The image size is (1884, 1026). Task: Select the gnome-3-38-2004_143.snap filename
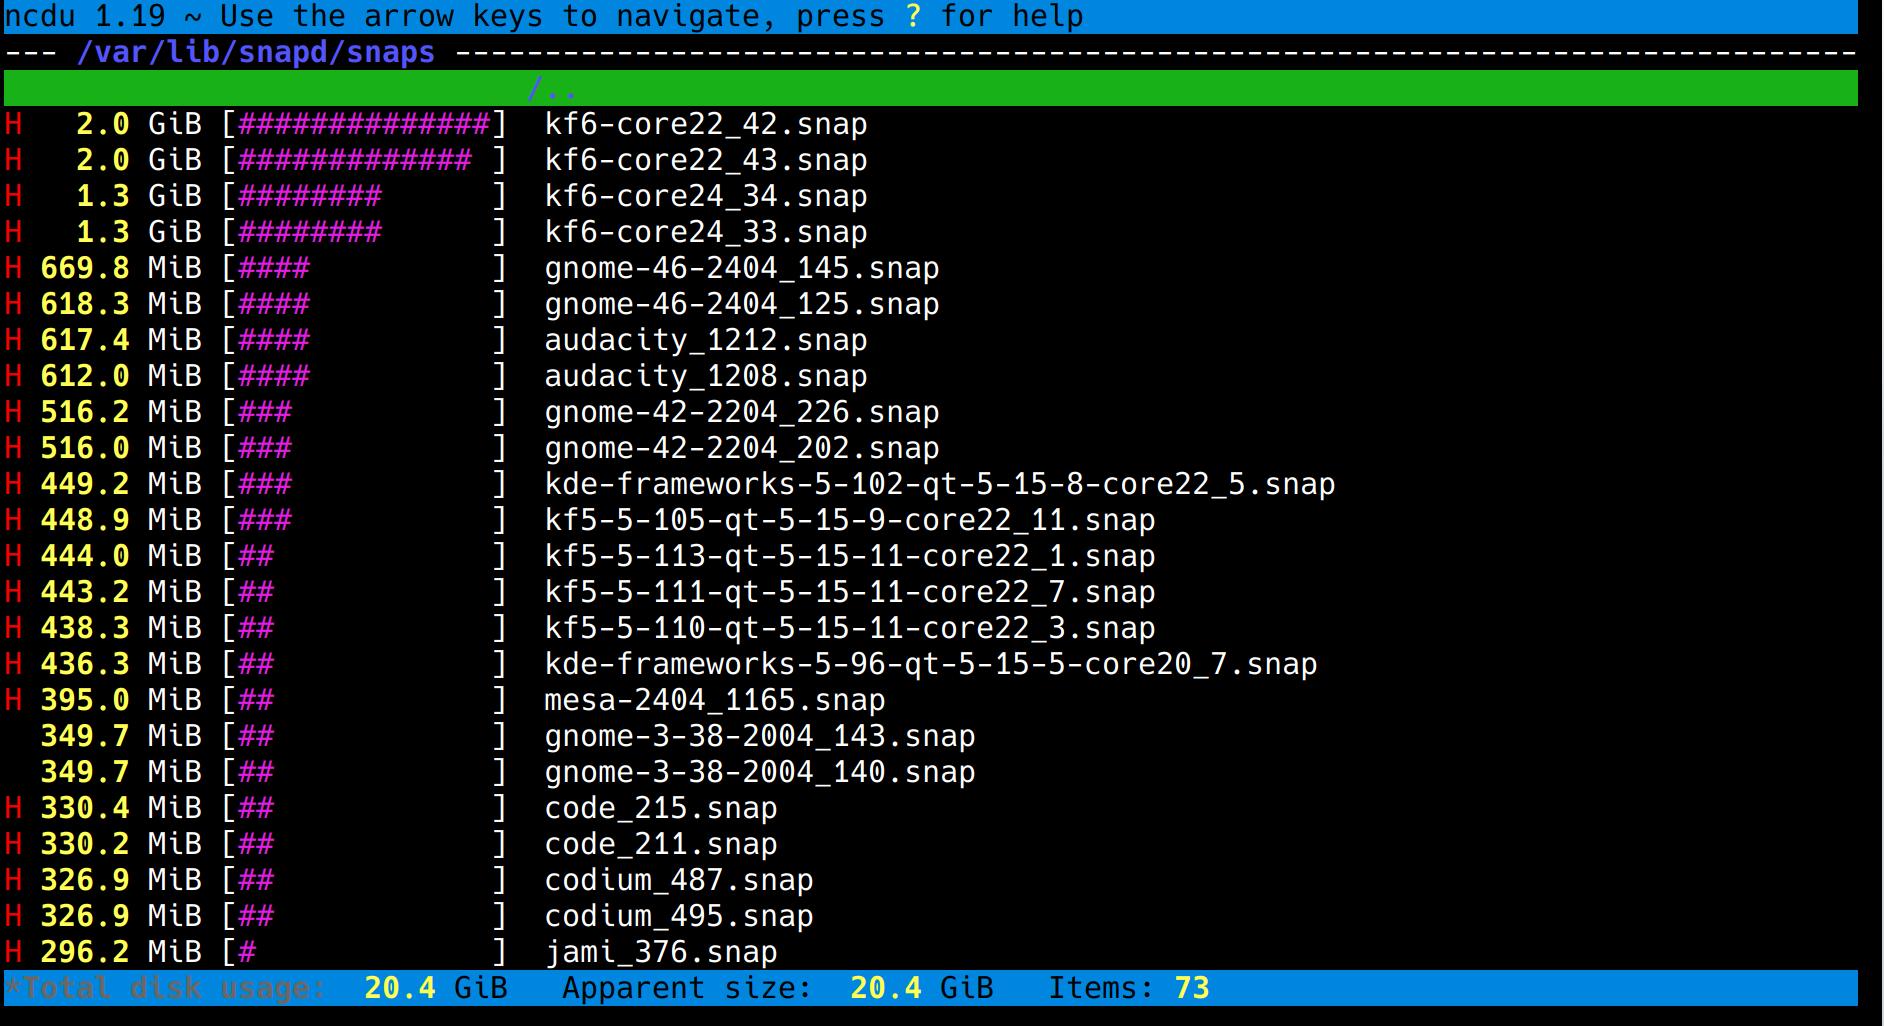(758, 736)
